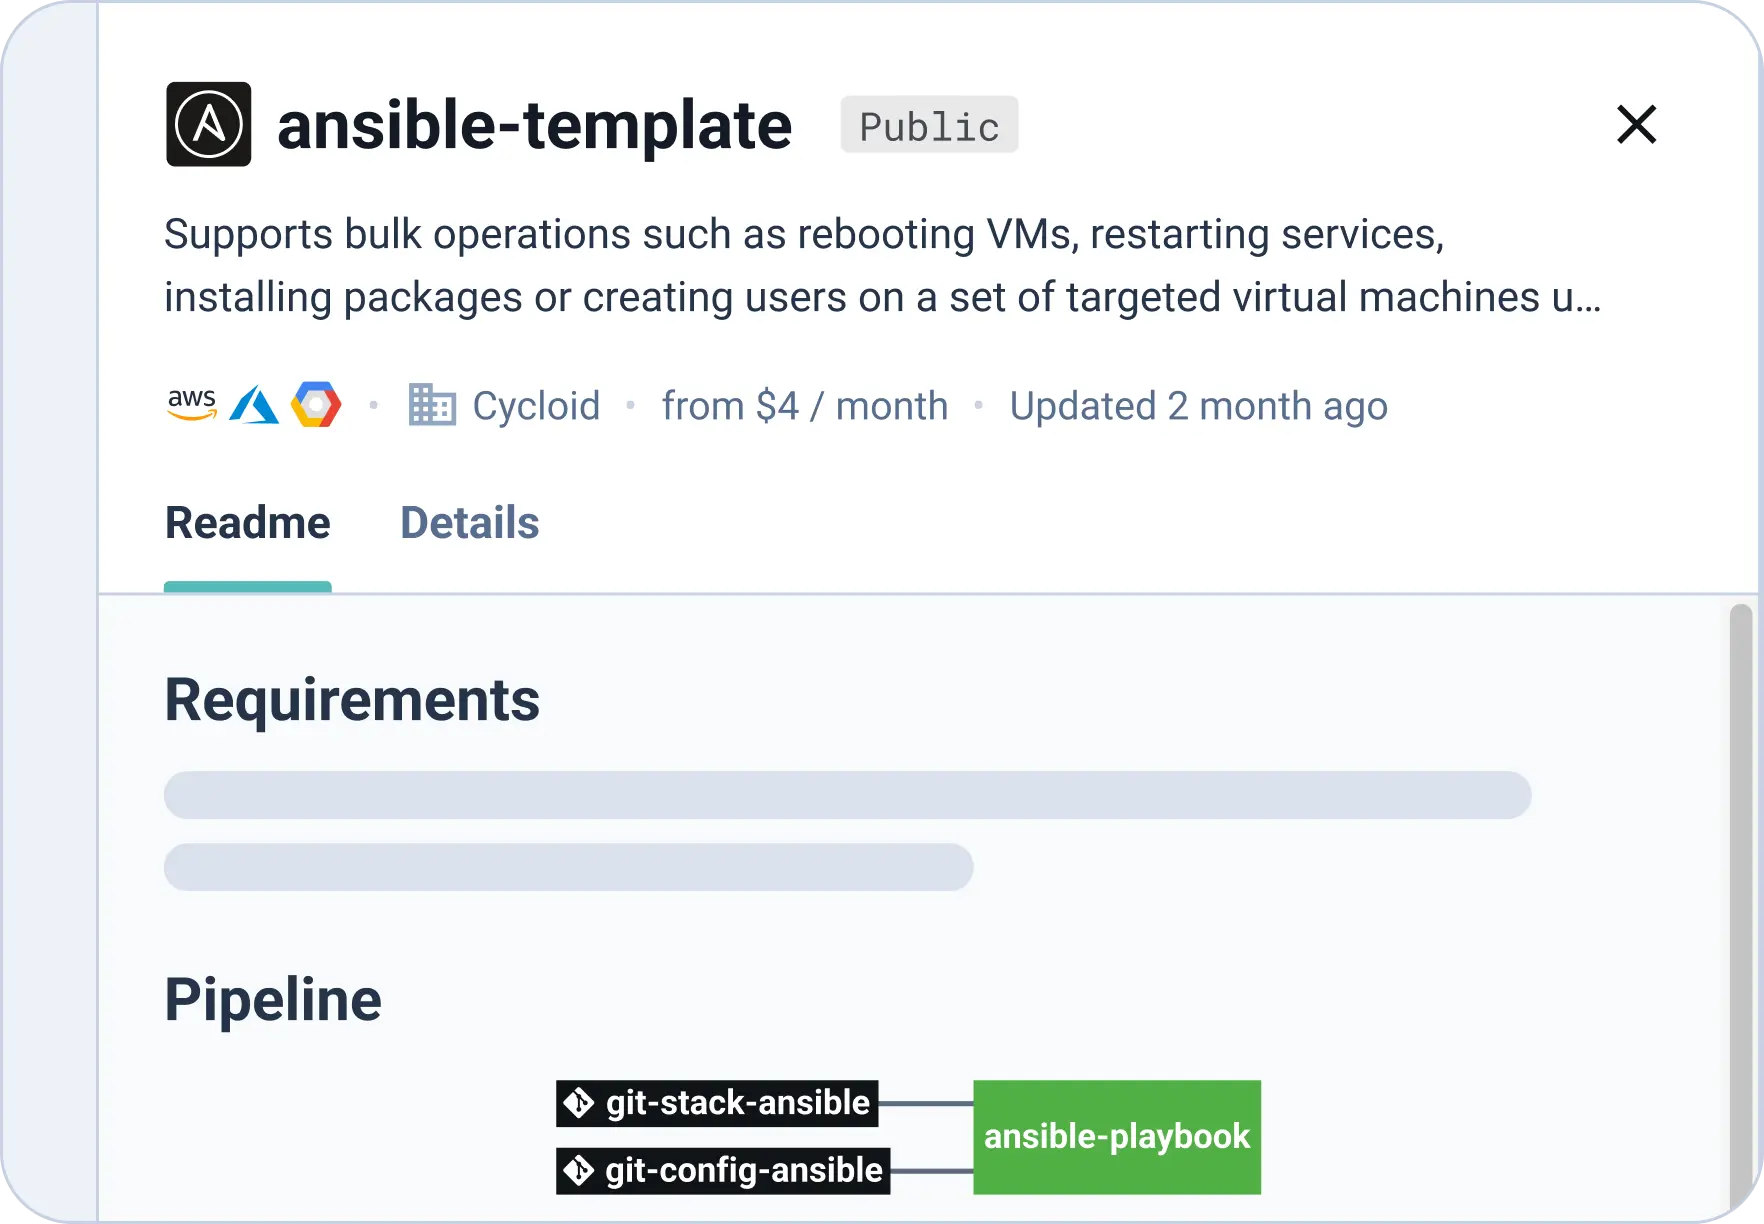The width and height of the screenshot is (1764, 1224).
Task: Click the Google Cloud provider icon
Action: (316, 405)
